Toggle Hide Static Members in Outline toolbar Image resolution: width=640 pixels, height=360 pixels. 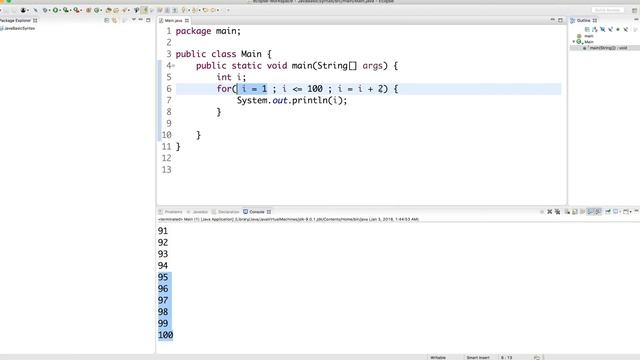click(610, 29)
